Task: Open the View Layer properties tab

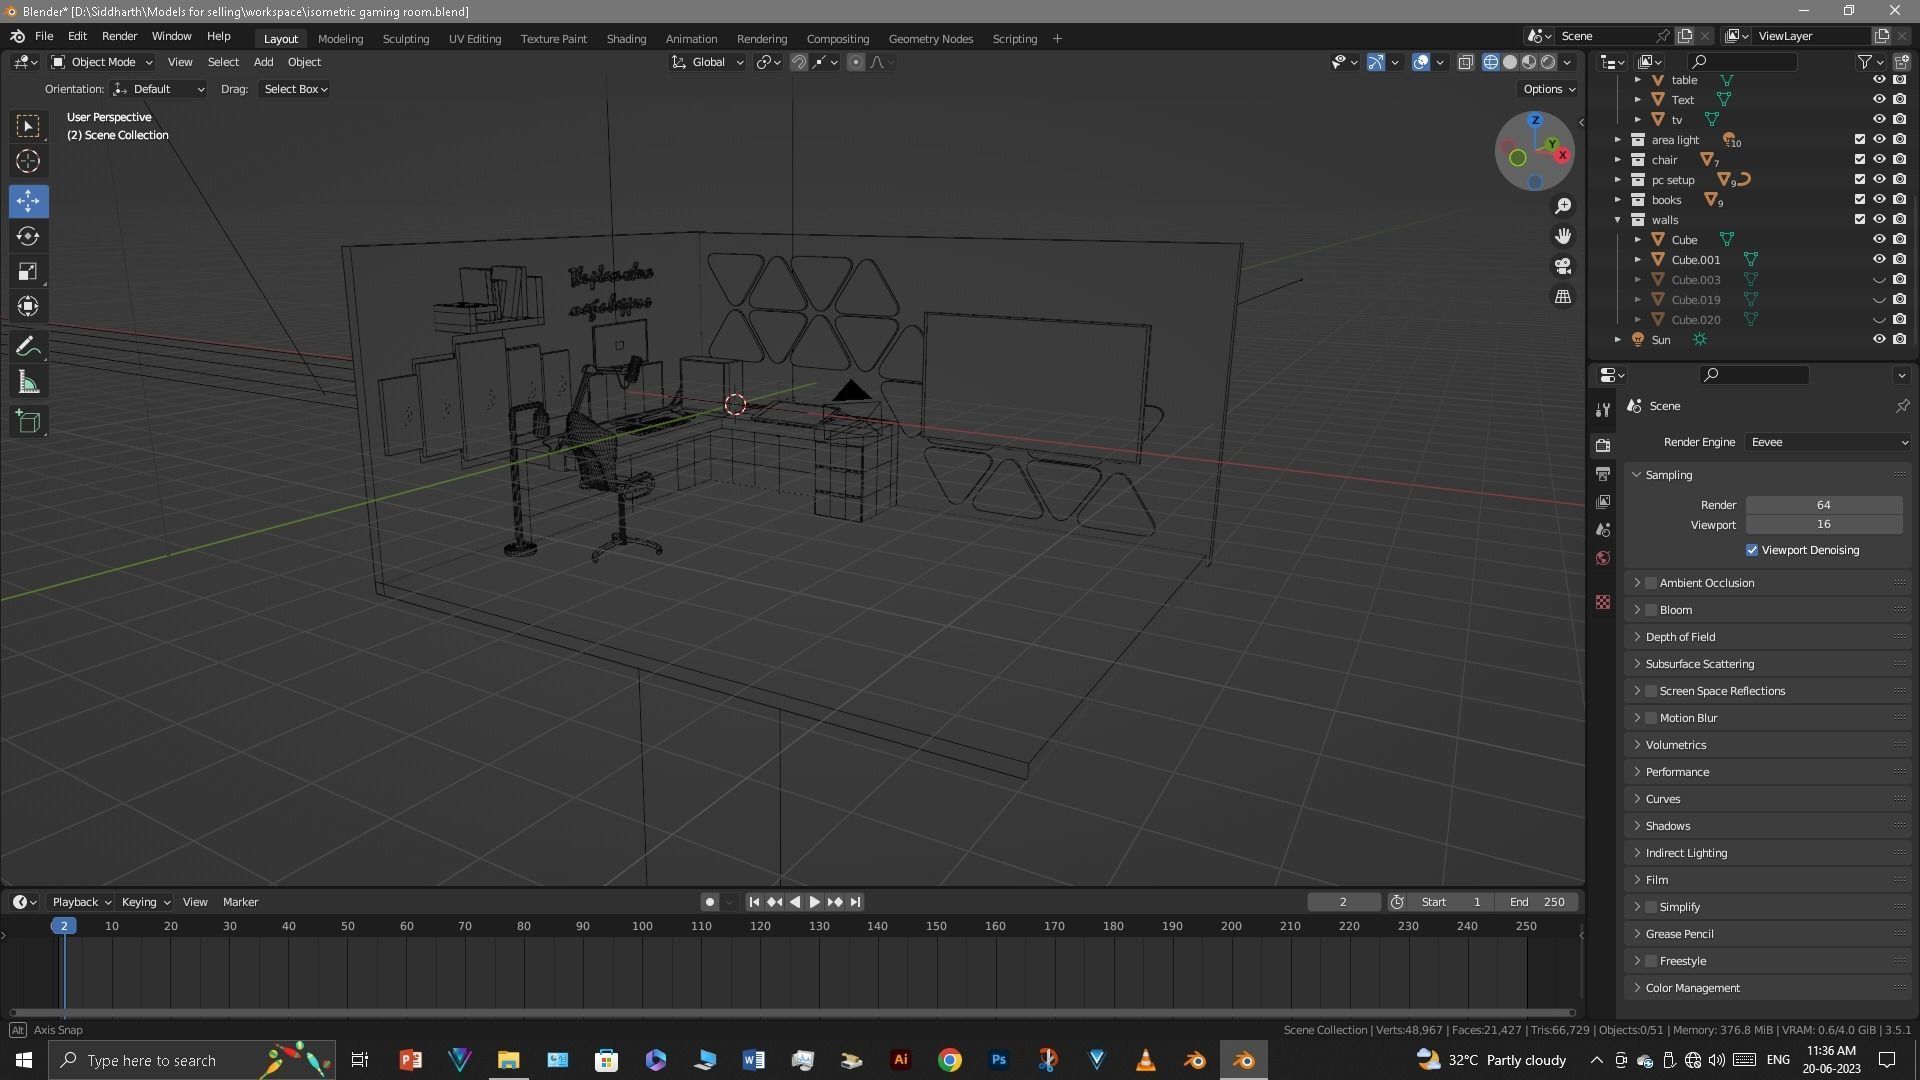Action: (x=1603, y=501)
